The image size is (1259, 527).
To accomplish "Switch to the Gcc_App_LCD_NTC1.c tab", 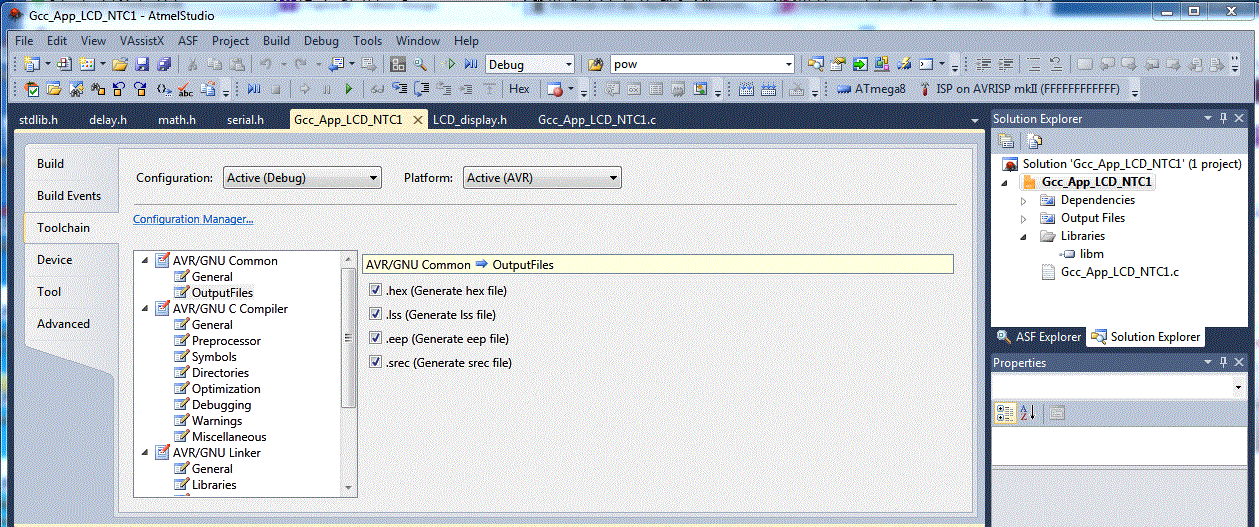I will [597, 120].
